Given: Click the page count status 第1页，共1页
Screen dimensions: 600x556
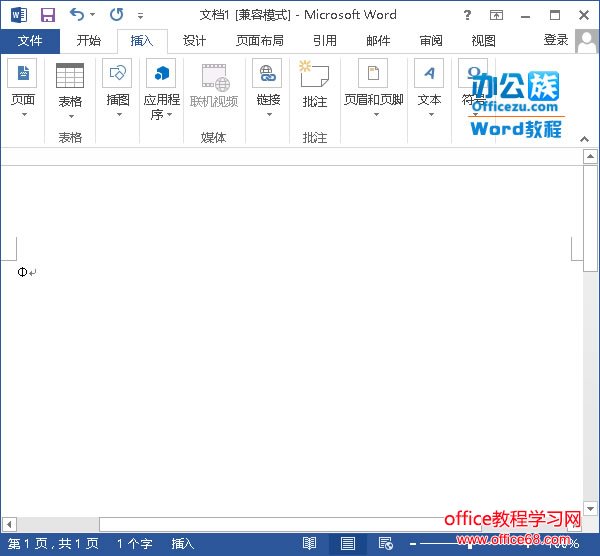Looking at the screenshot, I should pyautogui.click(x=53, y=543).
